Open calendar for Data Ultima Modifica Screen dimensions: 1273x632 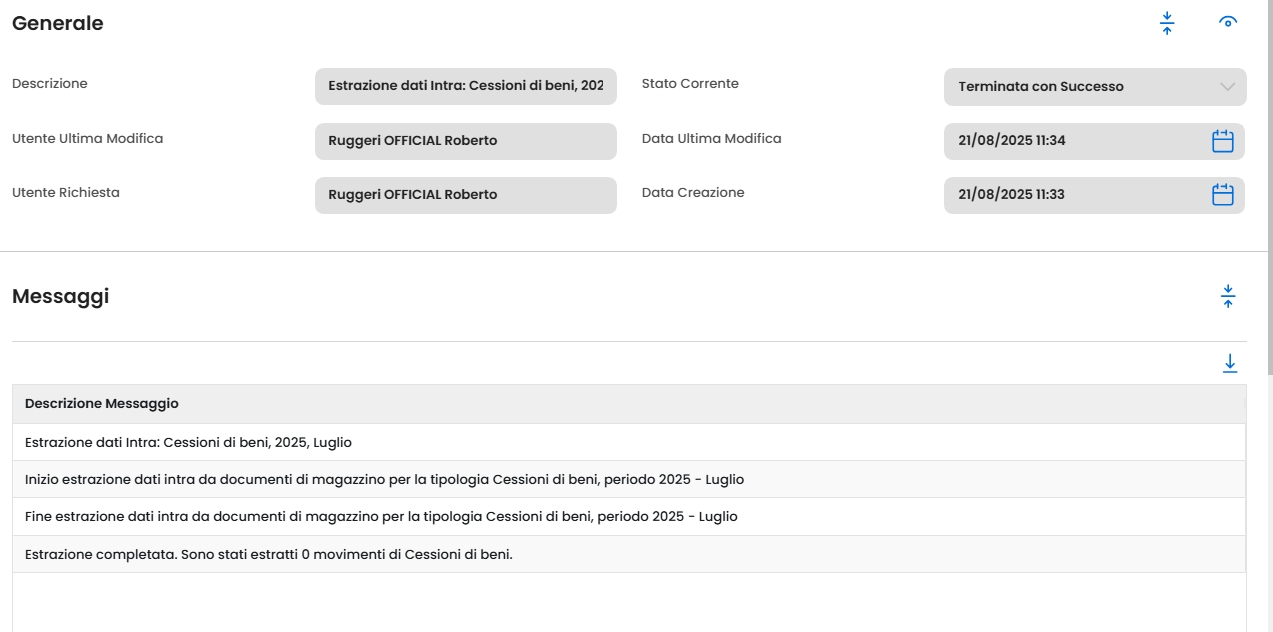(x=1222, y=141)
